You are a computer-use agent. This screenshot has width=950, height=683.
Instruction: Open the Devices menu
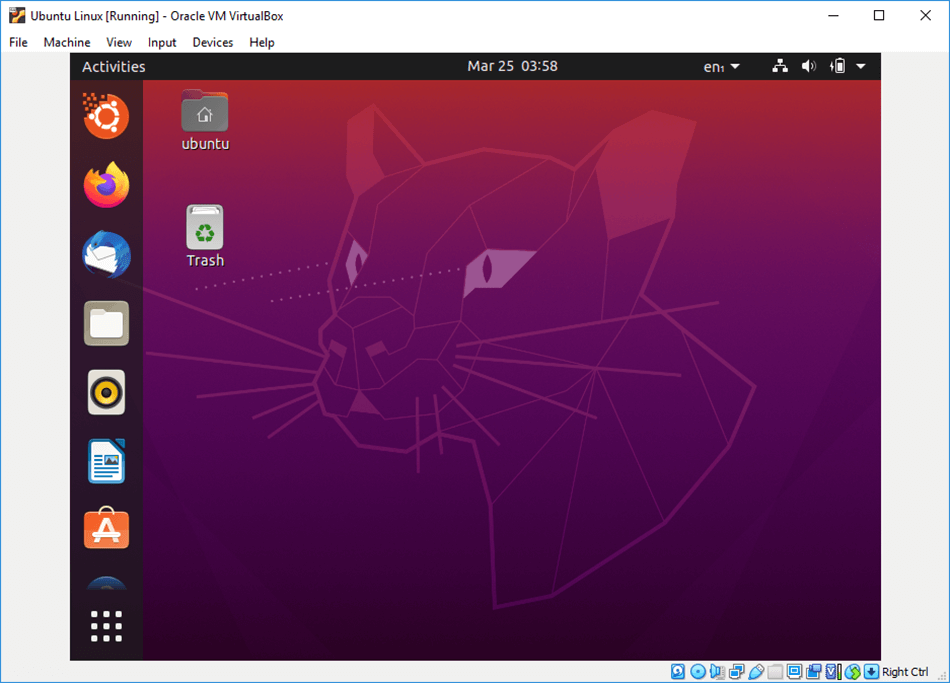(213, 42)
